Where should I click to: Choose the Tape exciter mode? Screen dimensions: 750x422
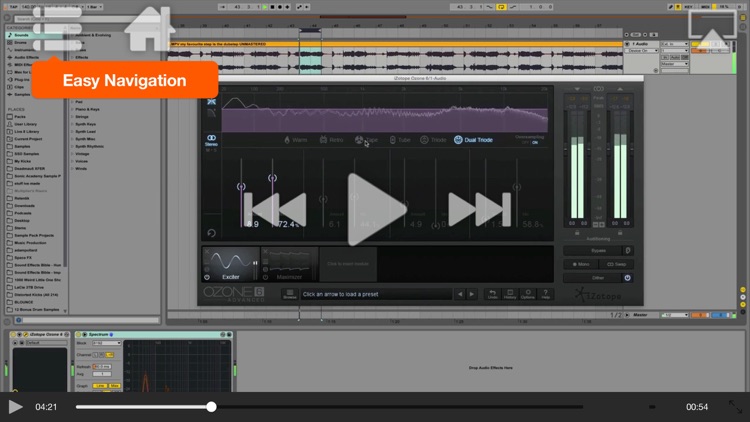pos(366,140)
